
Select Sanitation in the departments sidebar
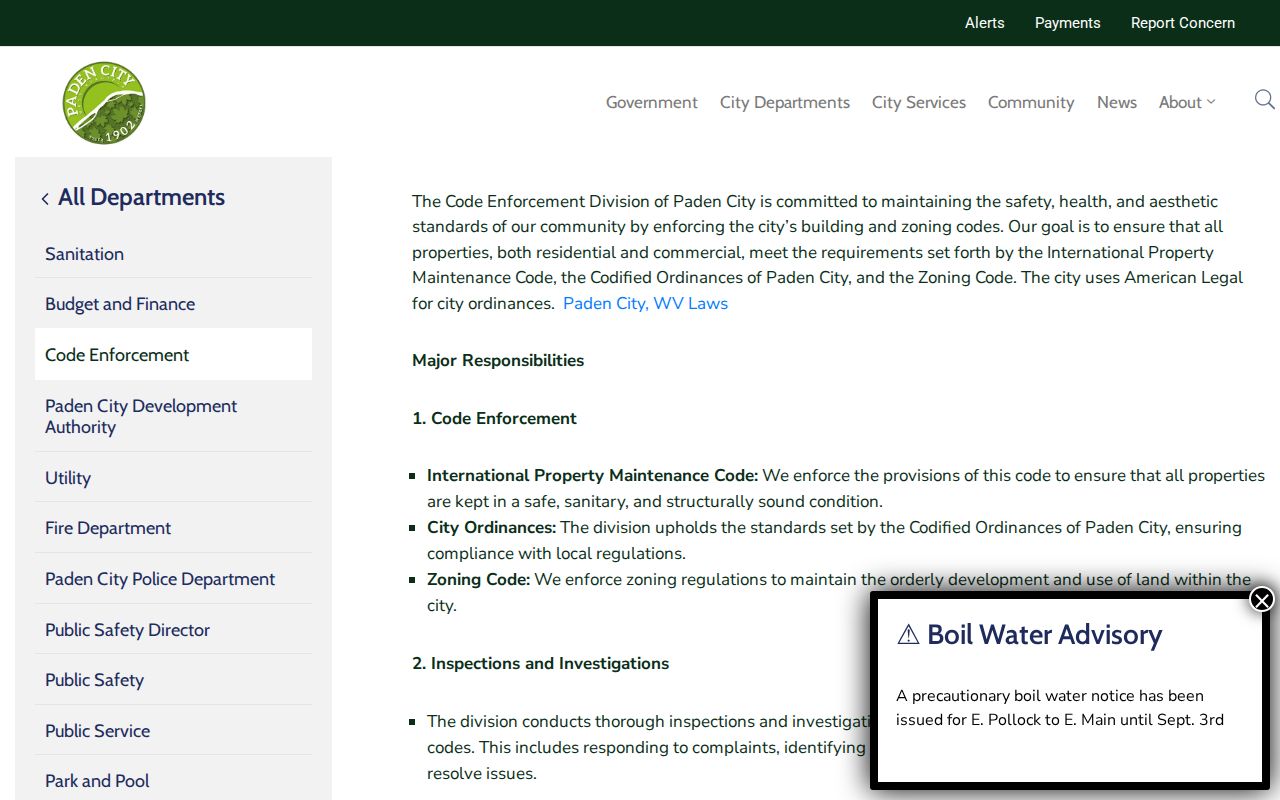173,253
